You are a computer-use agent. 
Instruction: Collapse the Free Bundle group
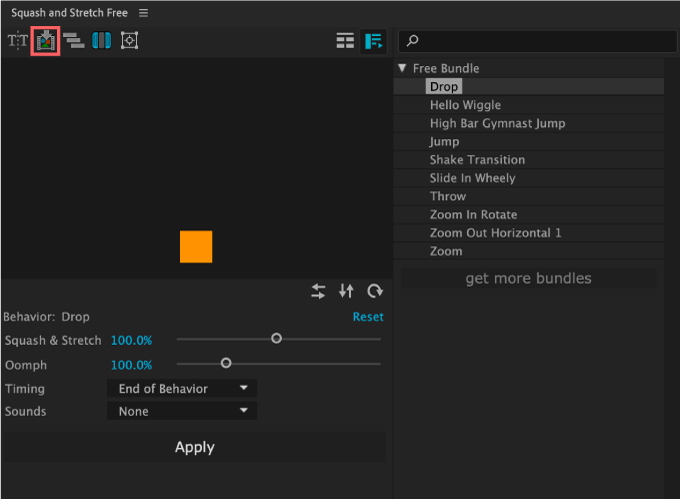402,68
